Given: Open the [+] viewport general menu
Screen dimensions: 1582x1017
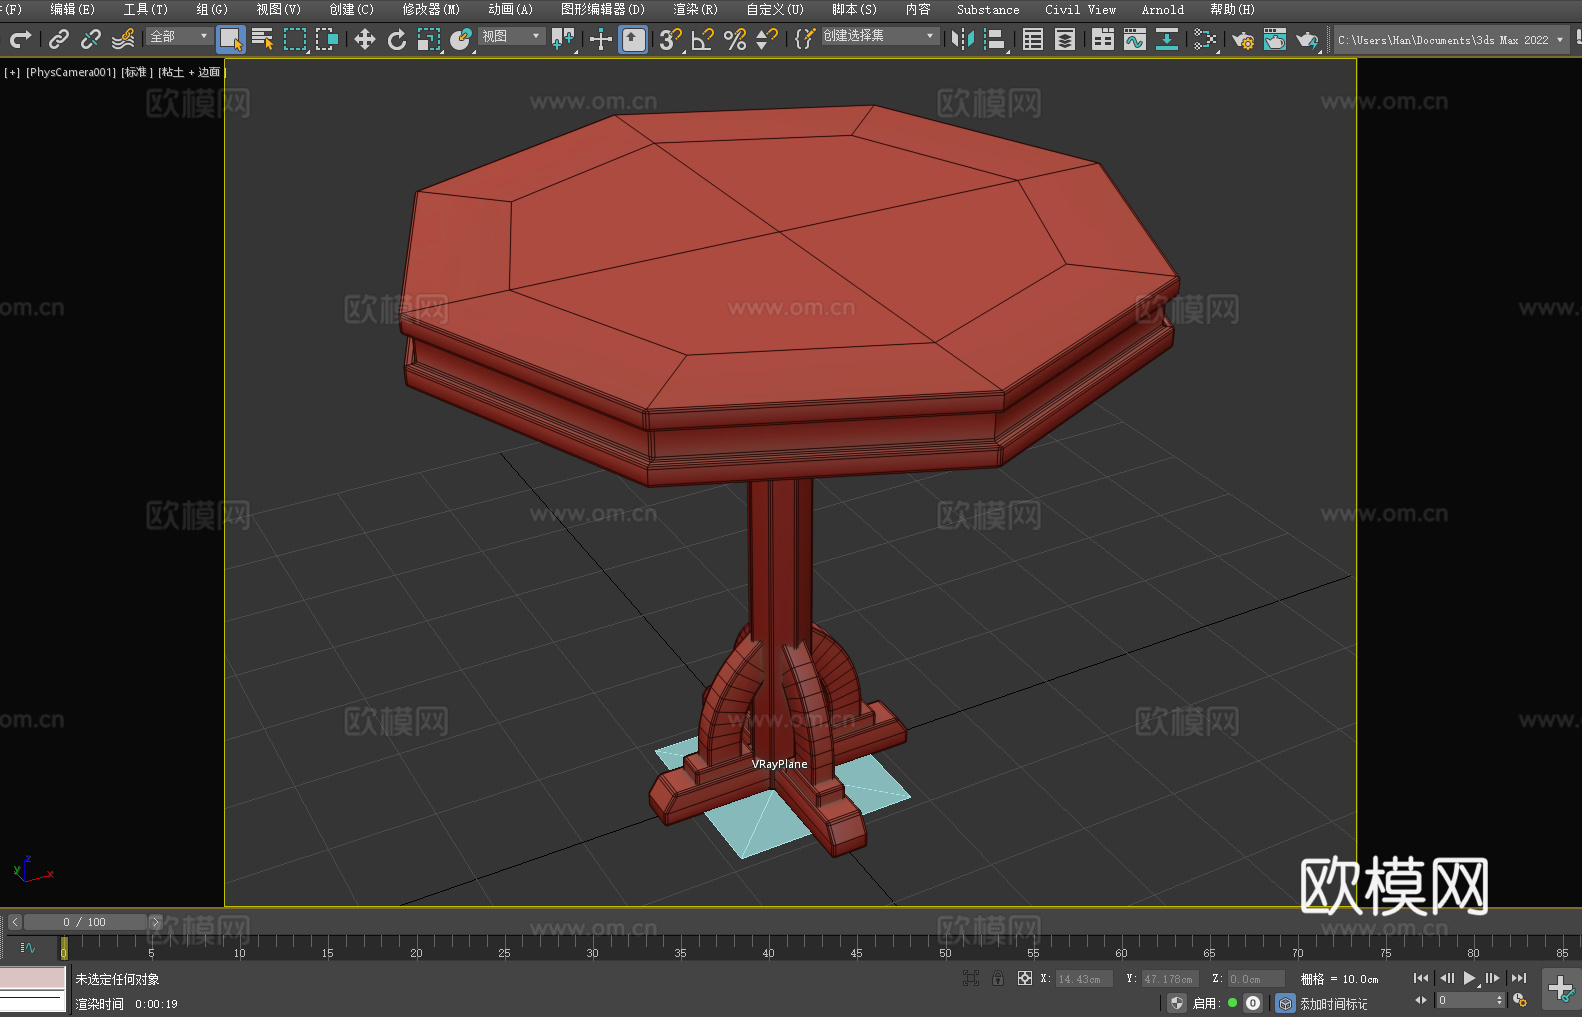Looking at the screenshot, I should (x=12, y=72).
